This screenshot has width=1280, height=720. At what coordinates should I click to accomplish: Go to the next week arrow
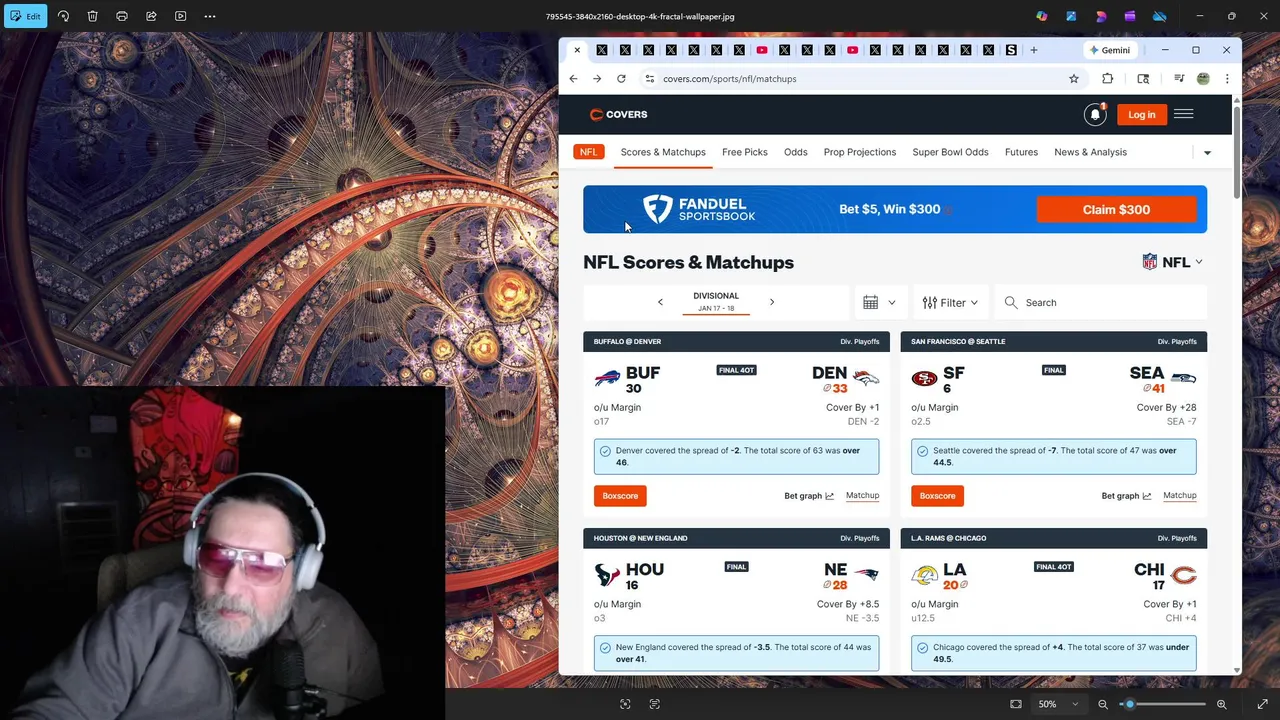click(x=772, y=302)
